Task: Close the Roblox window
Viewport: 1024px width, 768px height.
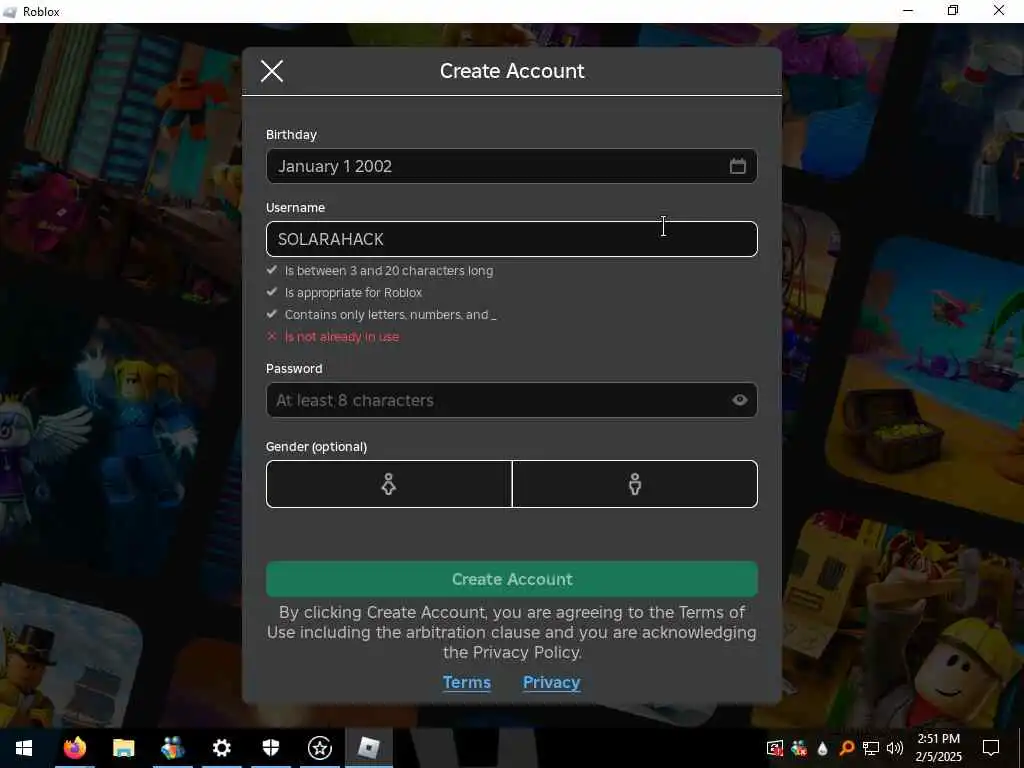Action: point(999,10)
